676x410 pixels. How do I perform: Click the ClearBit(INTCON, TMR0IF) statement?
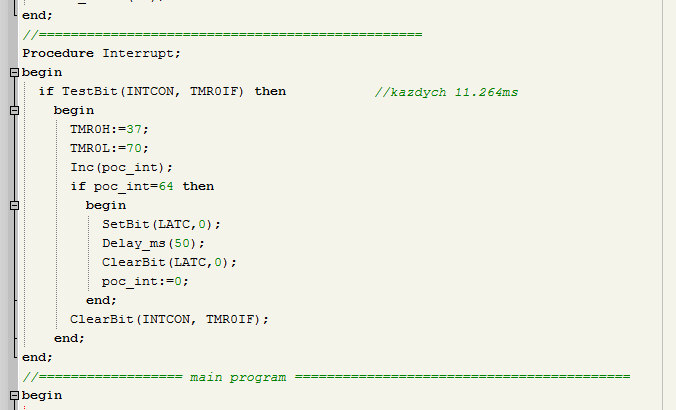click(169, 319)
